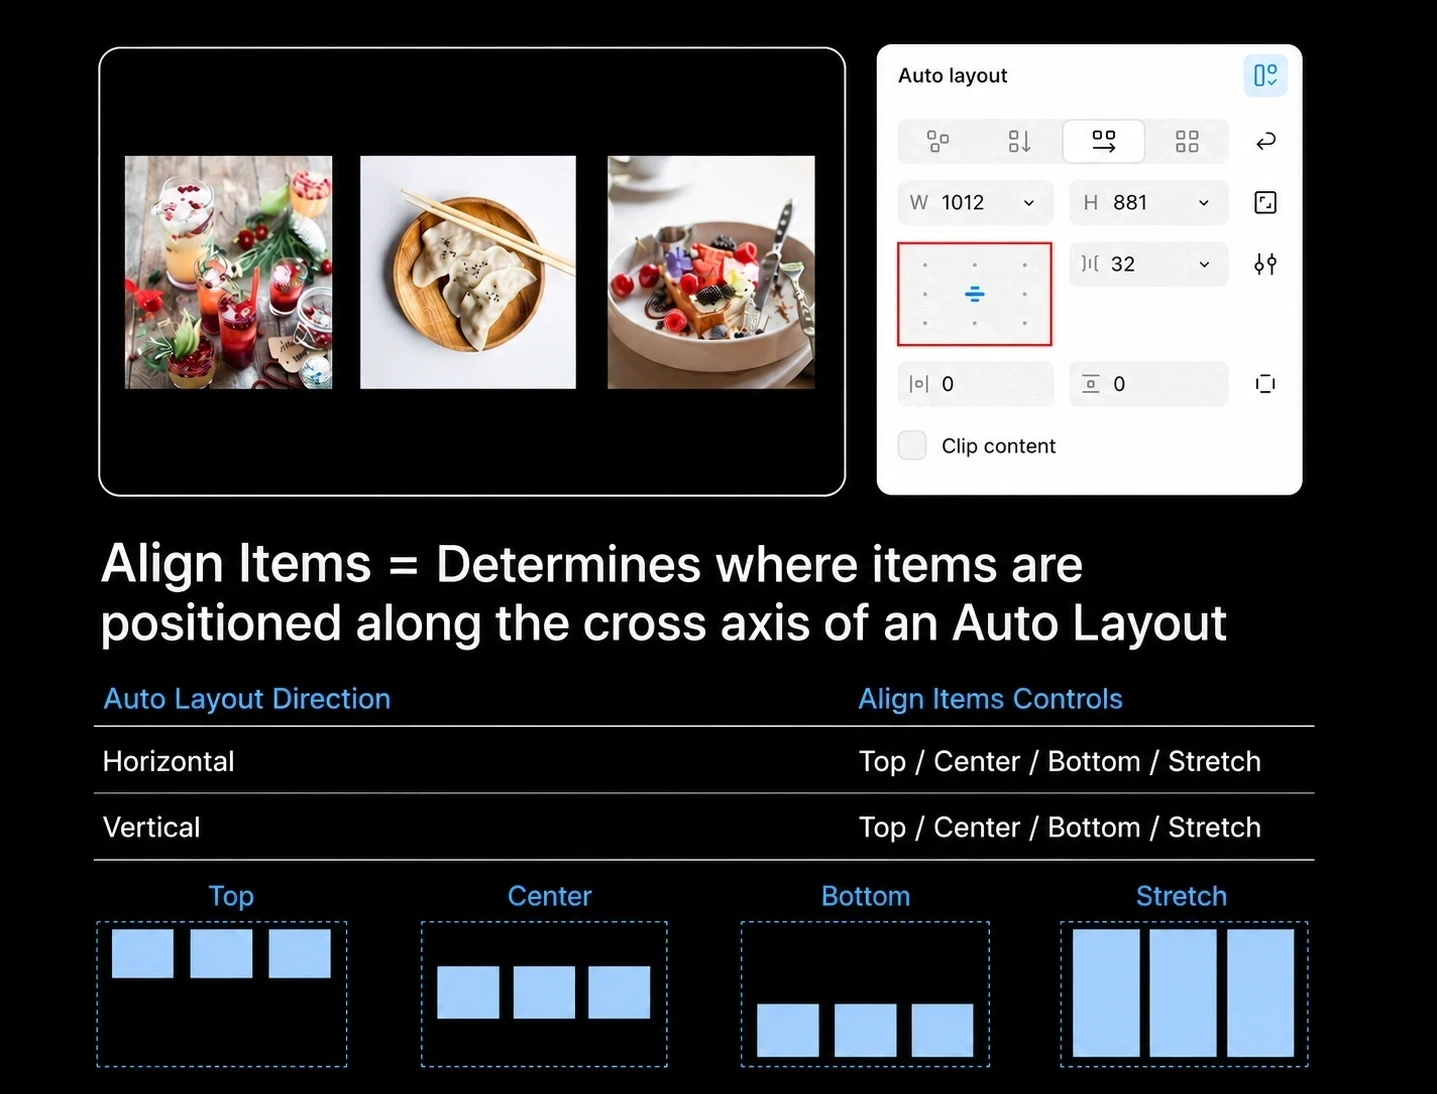The width and height of the screenshot is (1437, 1094).
Task: Click the 'Clip content' label text
Action: tap(998, 446)
